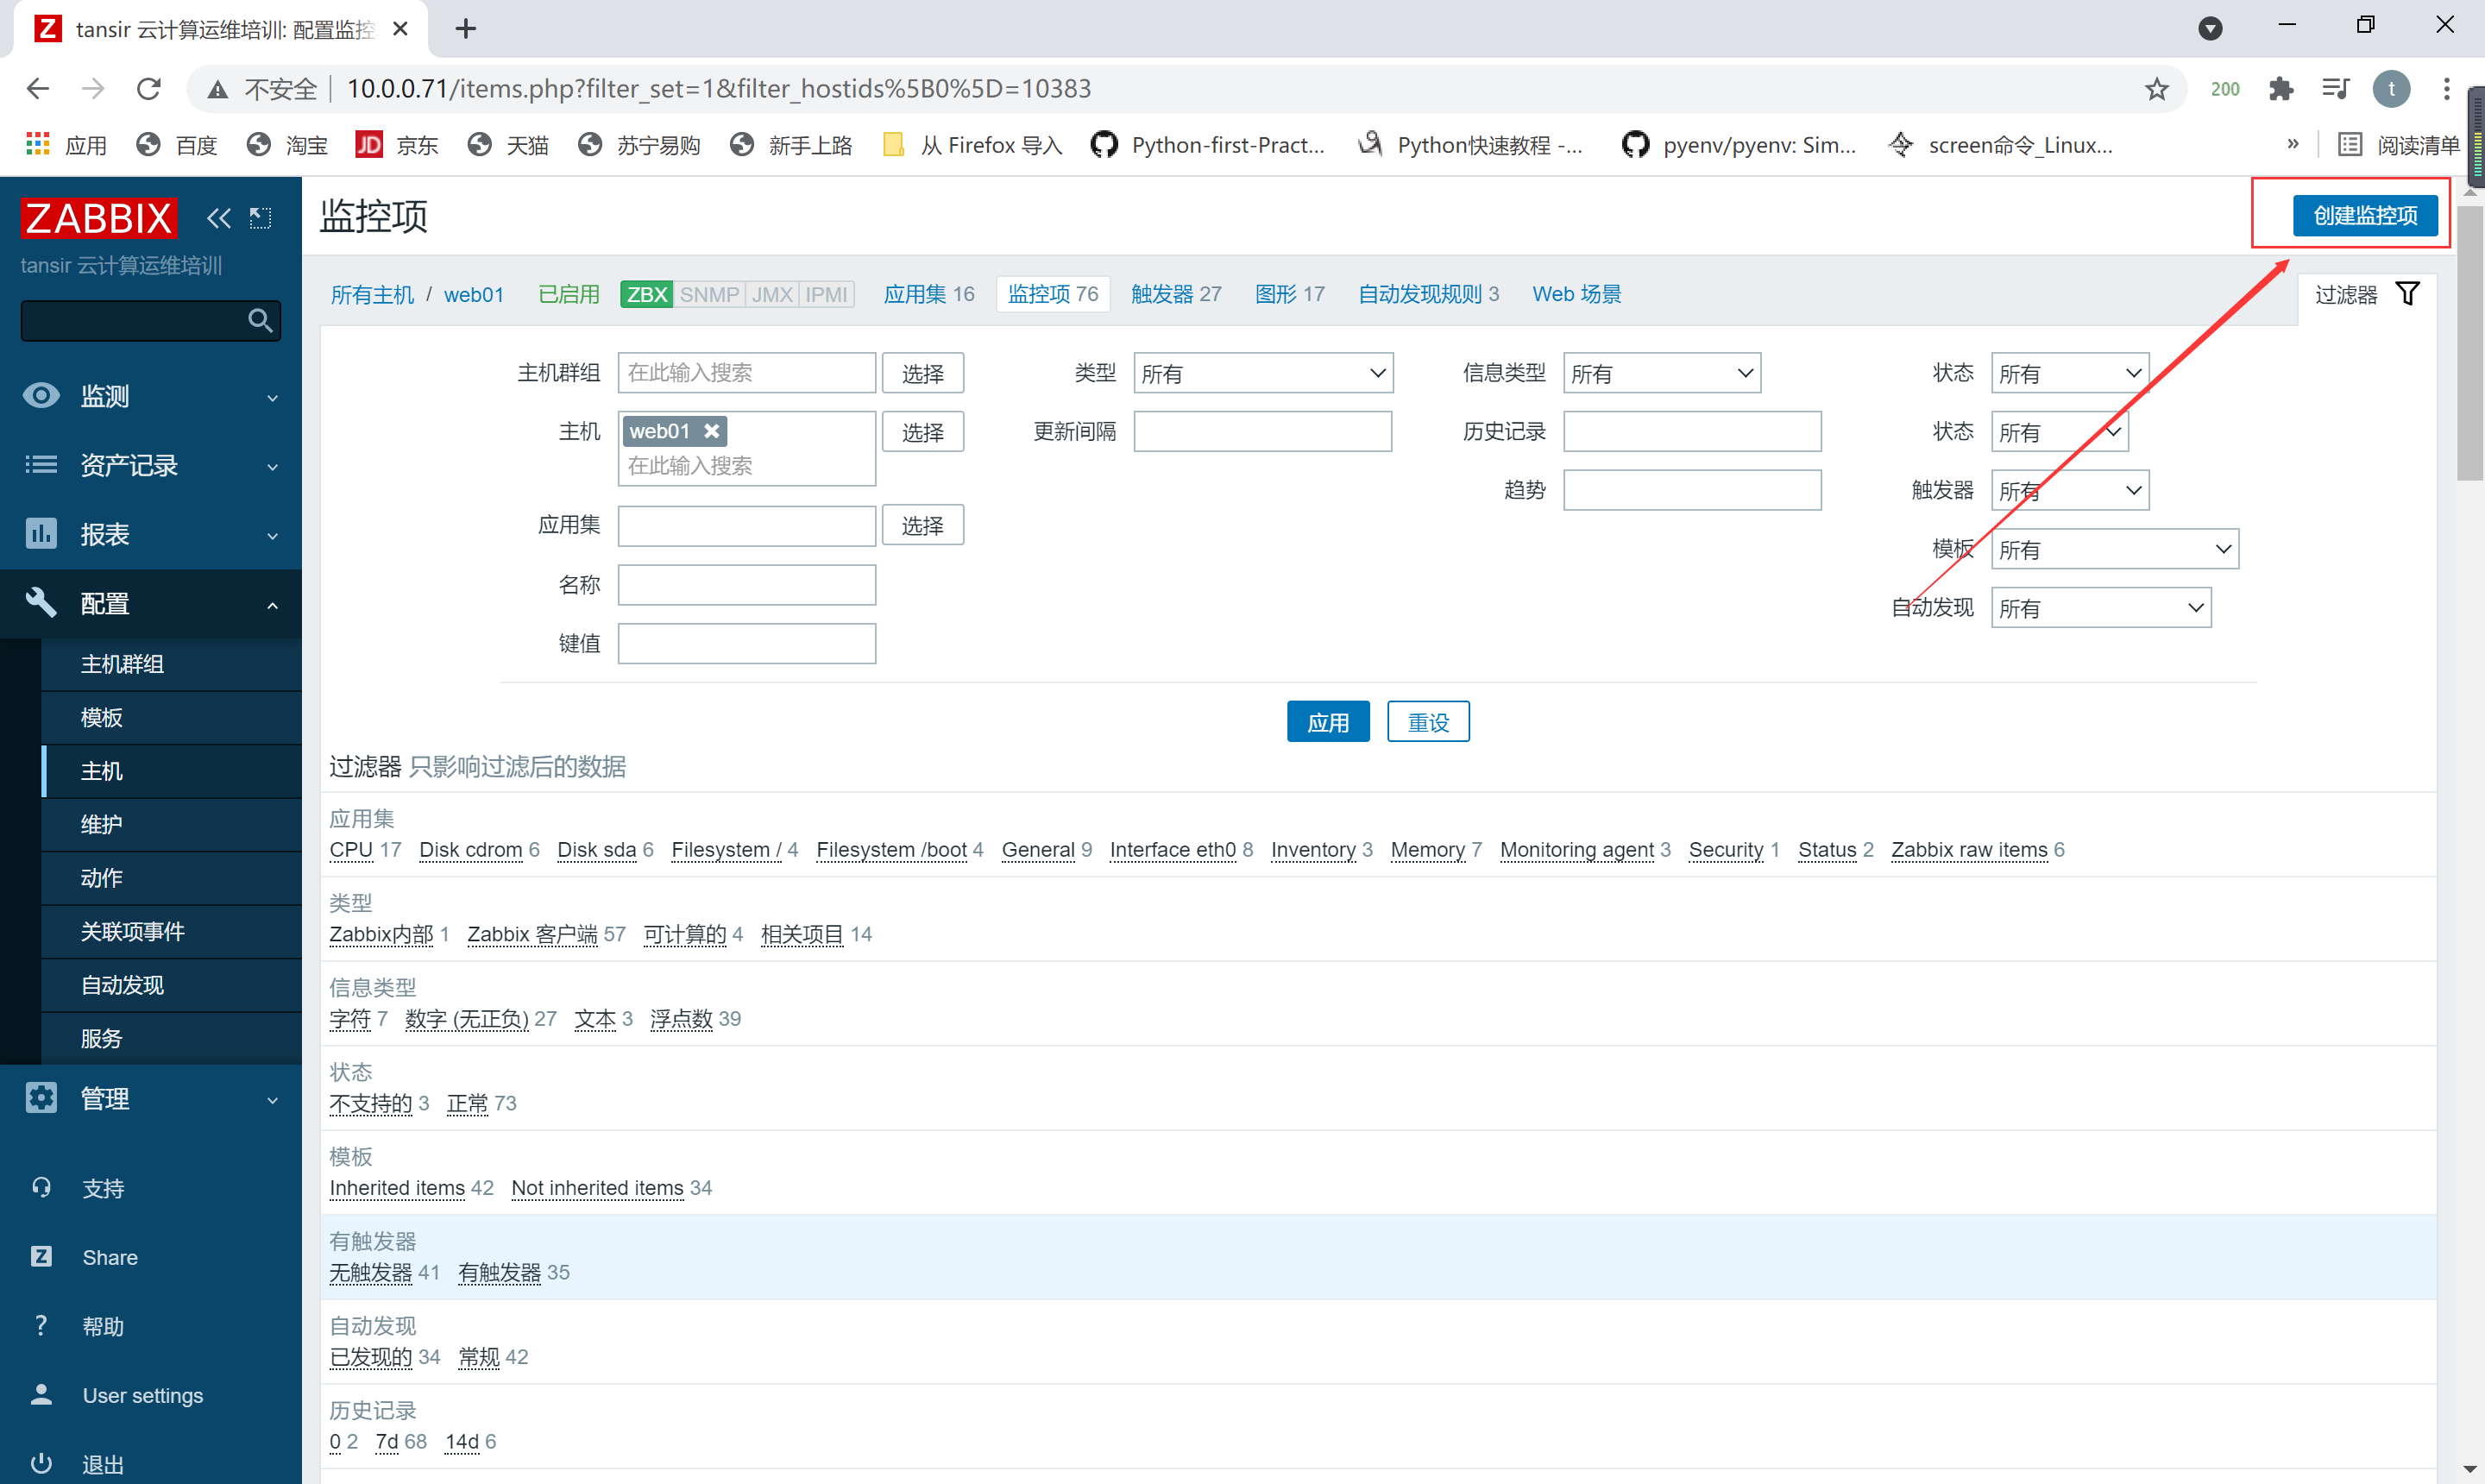Open the first 状态 dropdown
Screen dimensions: 2485x1484
(2070, 373)
